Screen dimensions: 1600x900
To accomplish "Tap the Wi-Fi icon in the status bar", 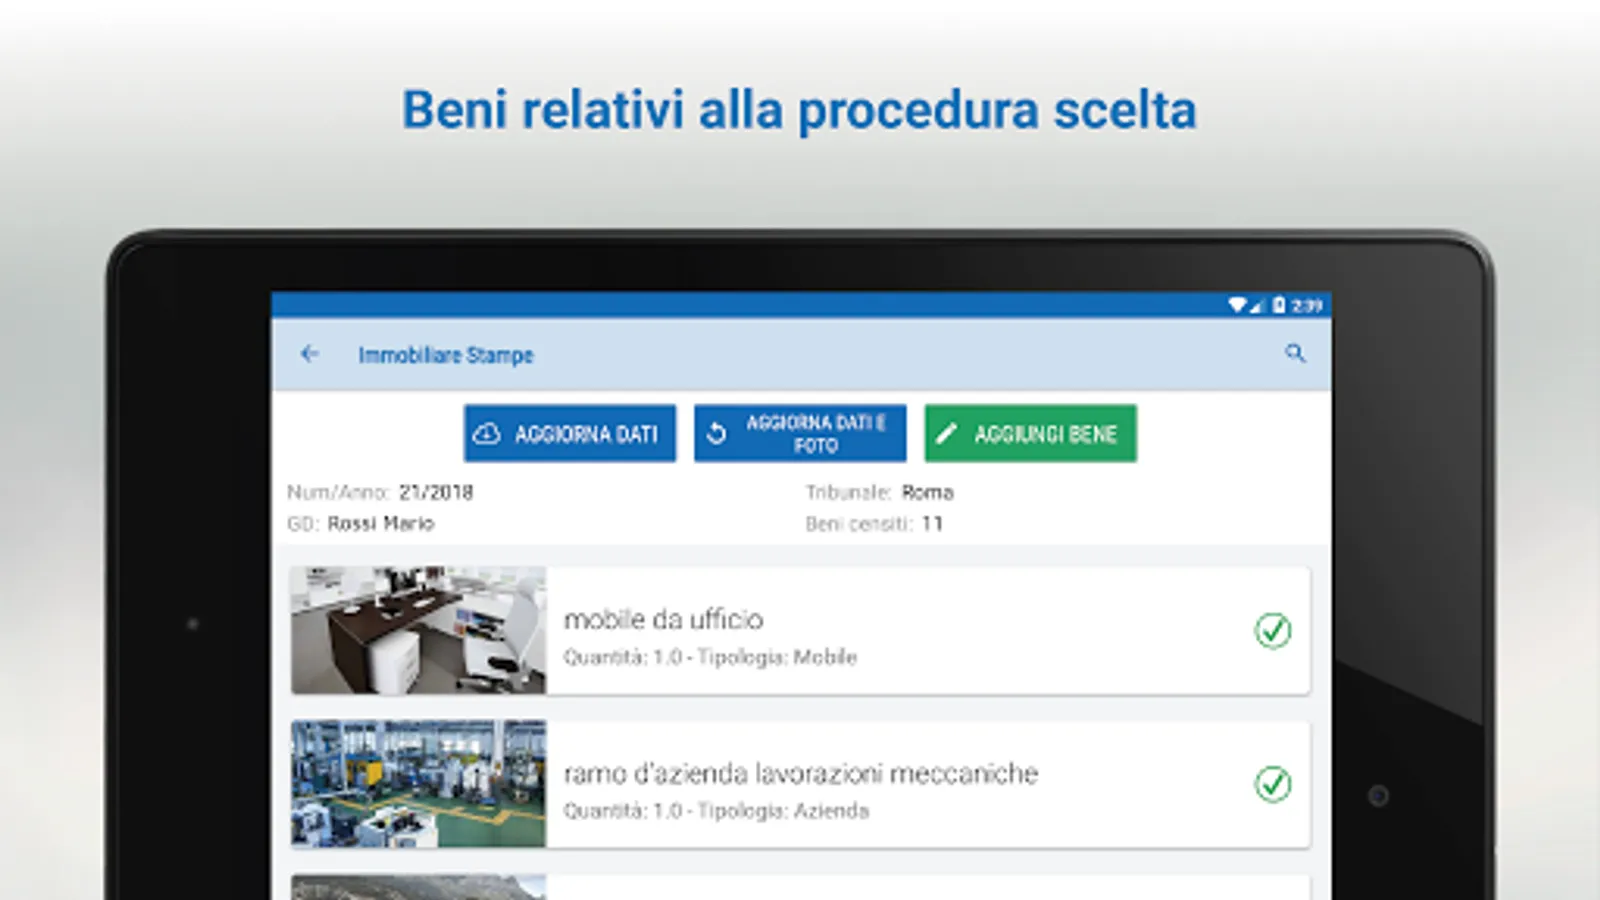I will tap(1237, 305).
